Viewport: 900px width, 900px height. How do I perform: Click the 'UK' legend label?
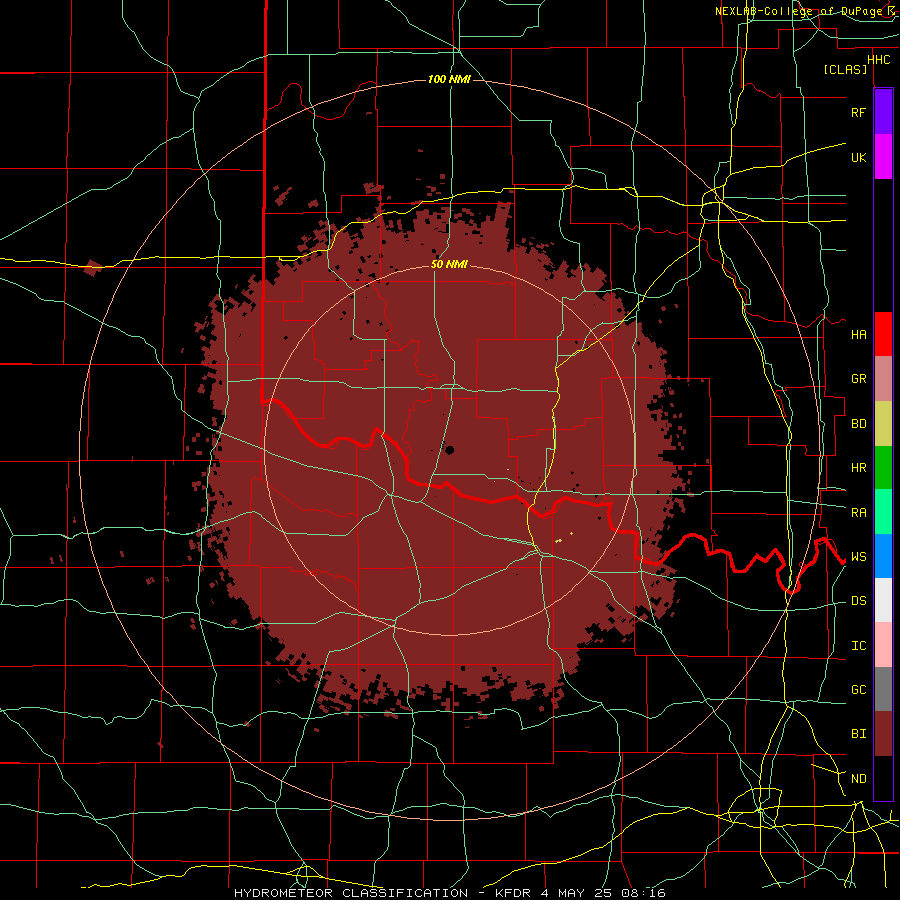coord(858,157)
